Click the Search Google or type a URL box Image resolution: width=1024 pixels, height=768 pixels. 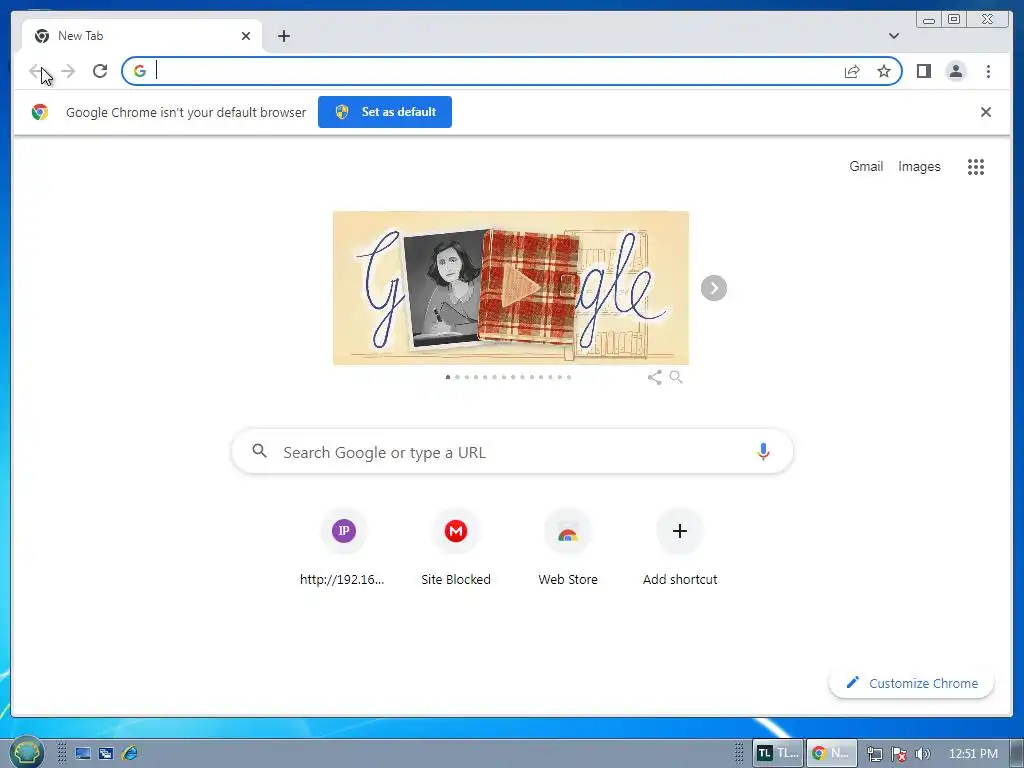[x=512, y=452]
